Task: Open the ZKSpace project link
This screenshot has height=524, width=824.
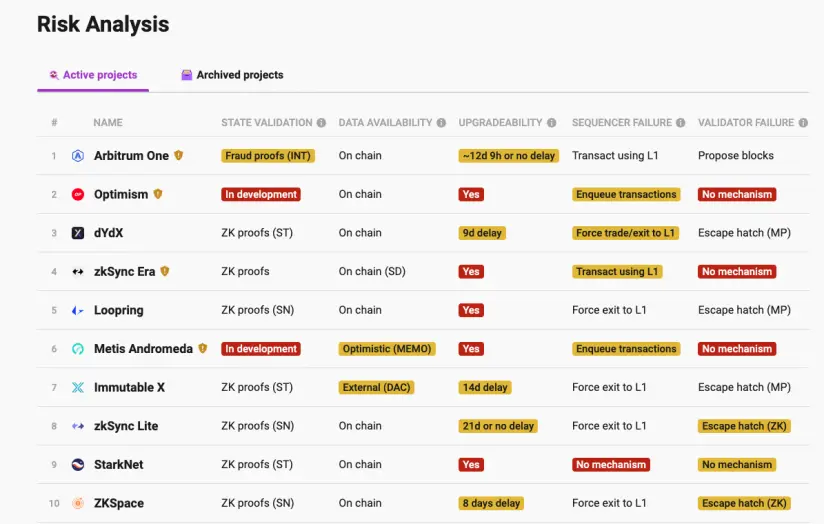Action: coord(119,504)
